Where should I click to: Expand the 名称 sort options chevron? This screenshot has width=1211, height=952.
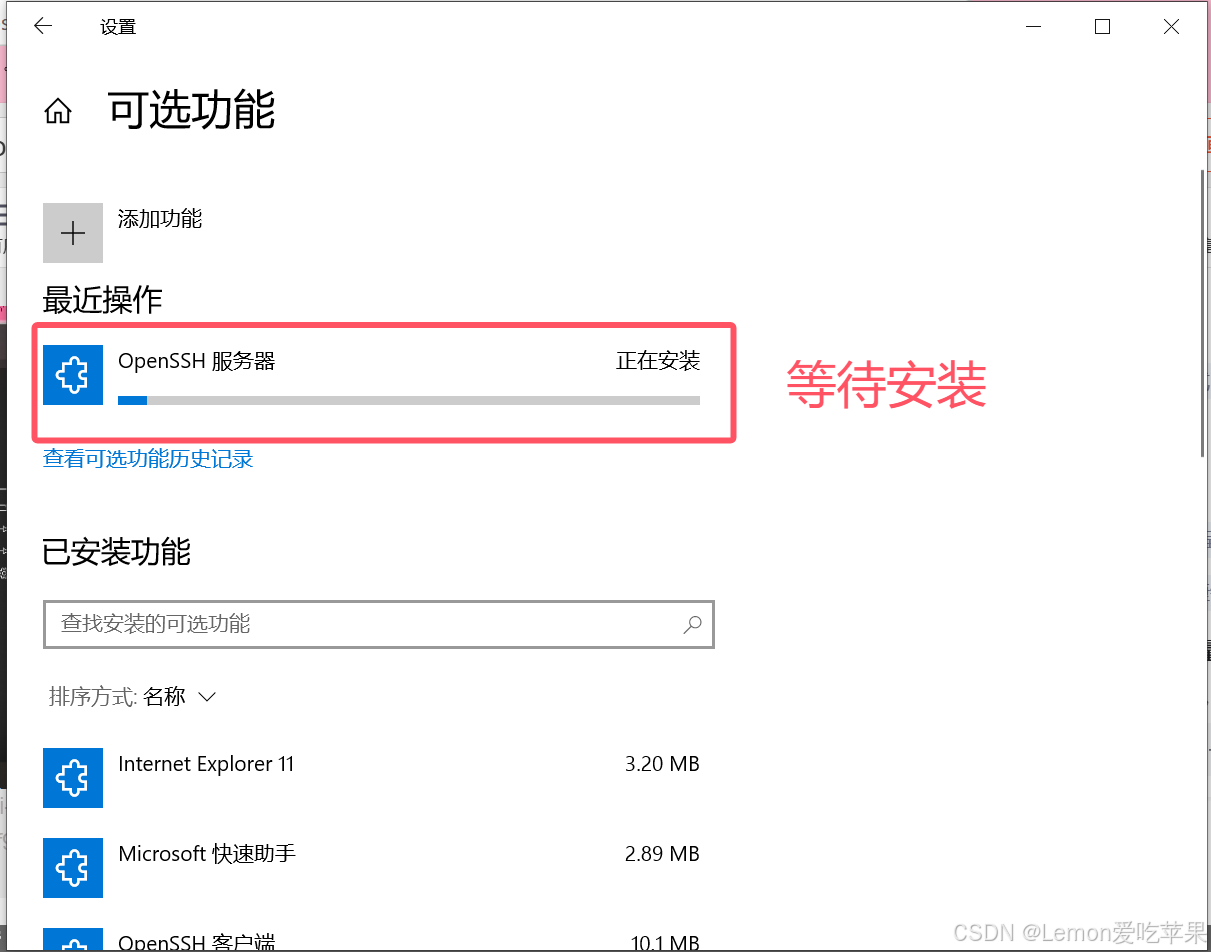(x=207, y=697)
